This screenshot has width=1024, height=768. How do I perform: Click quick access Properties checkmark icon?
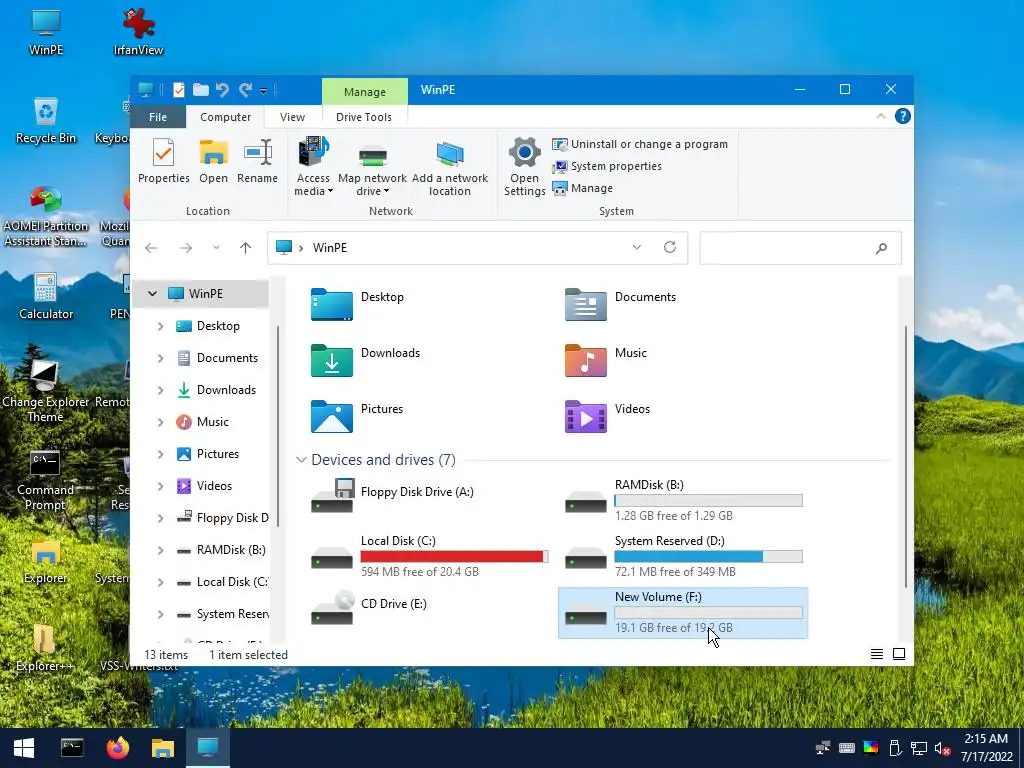[178, 90]
